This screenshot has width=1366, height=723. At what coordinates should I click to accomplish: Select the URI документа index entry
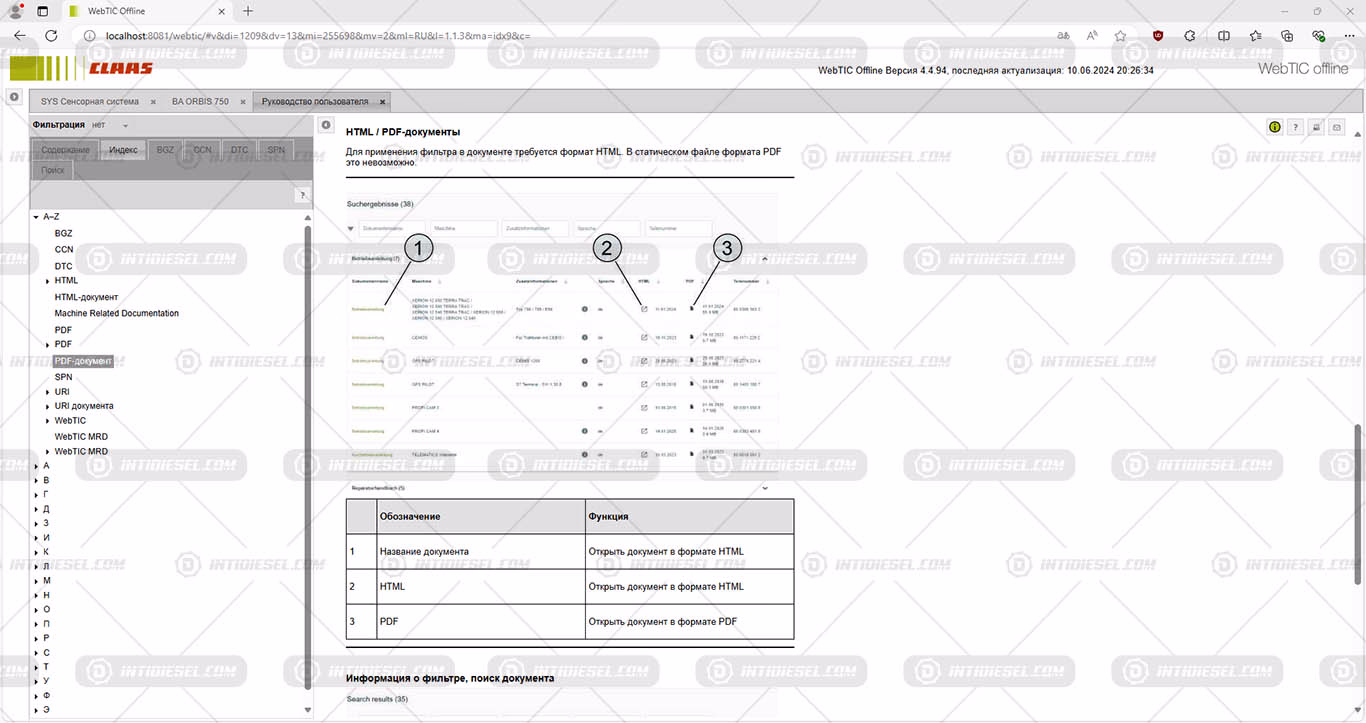[x=84, y=406]
